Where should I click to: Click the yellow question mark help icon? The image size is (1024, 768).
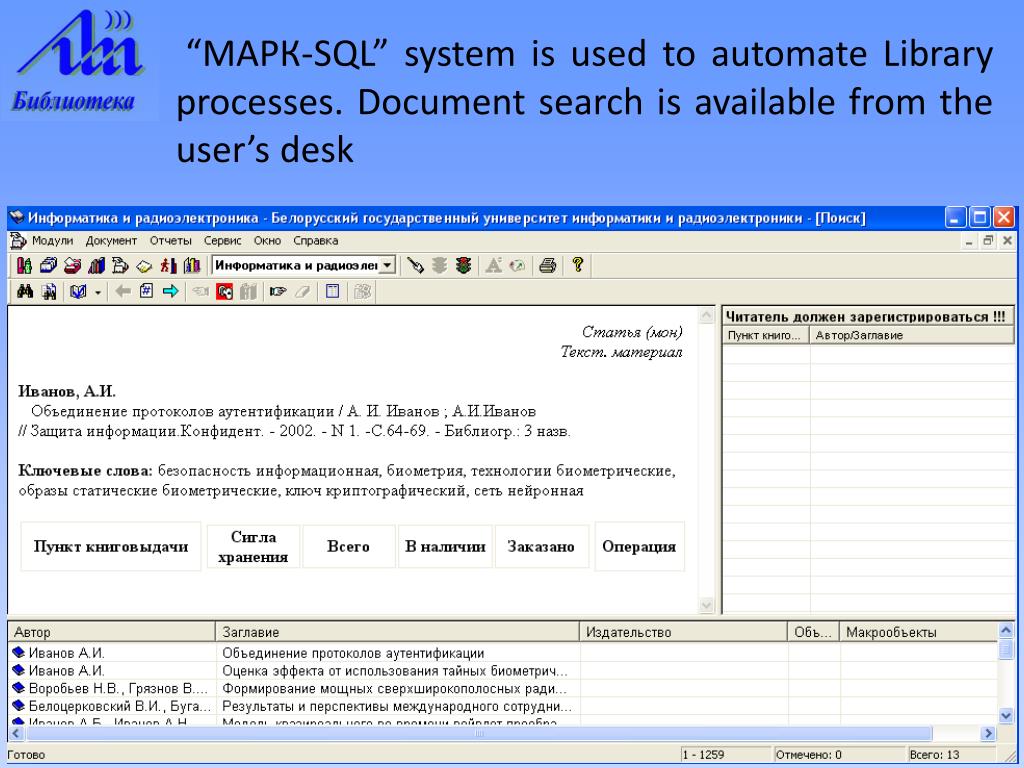click(x=577, y=266)
